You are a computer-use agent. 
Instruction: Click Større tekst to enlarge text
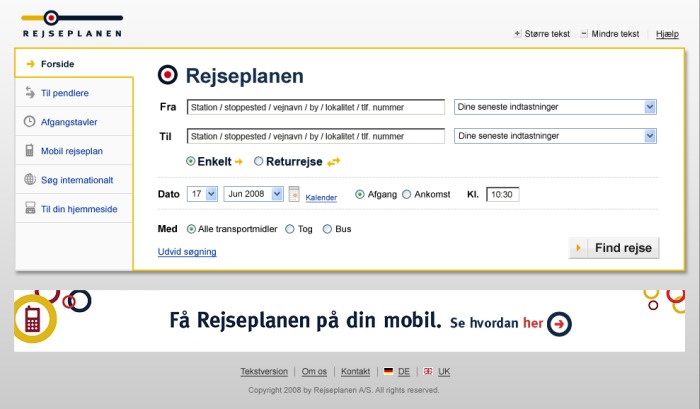point(547,34)
